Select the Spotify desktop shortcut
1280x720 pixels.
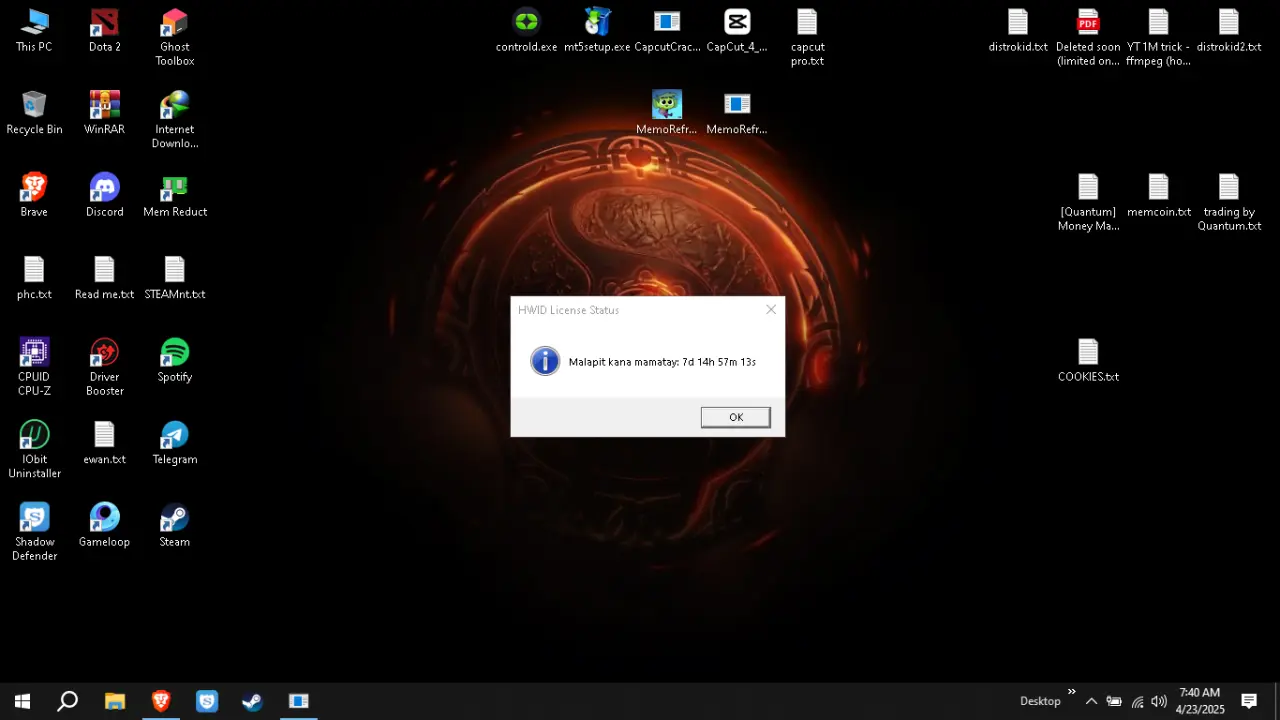point(174,360)
